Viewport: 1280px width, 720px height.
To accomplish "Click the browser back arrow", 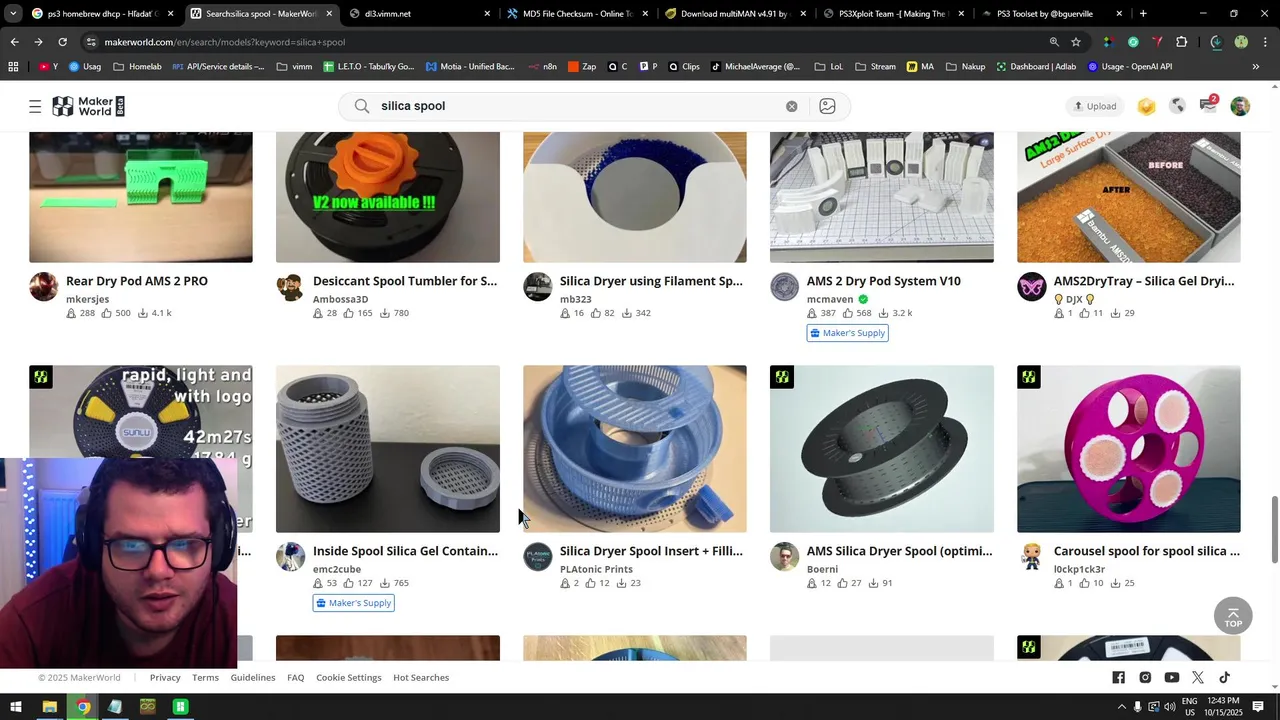I will 14,42.
